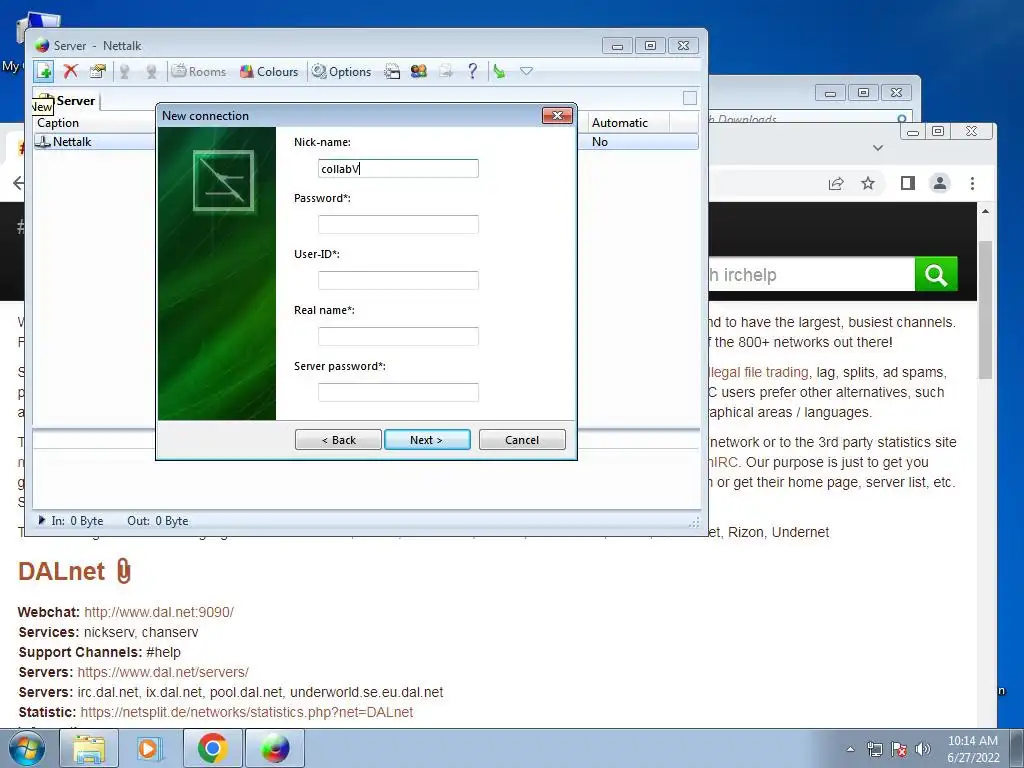Click the Next button in the dialog
The height and width of the screenshot is (768, 1024).
(x=427, y=440)
